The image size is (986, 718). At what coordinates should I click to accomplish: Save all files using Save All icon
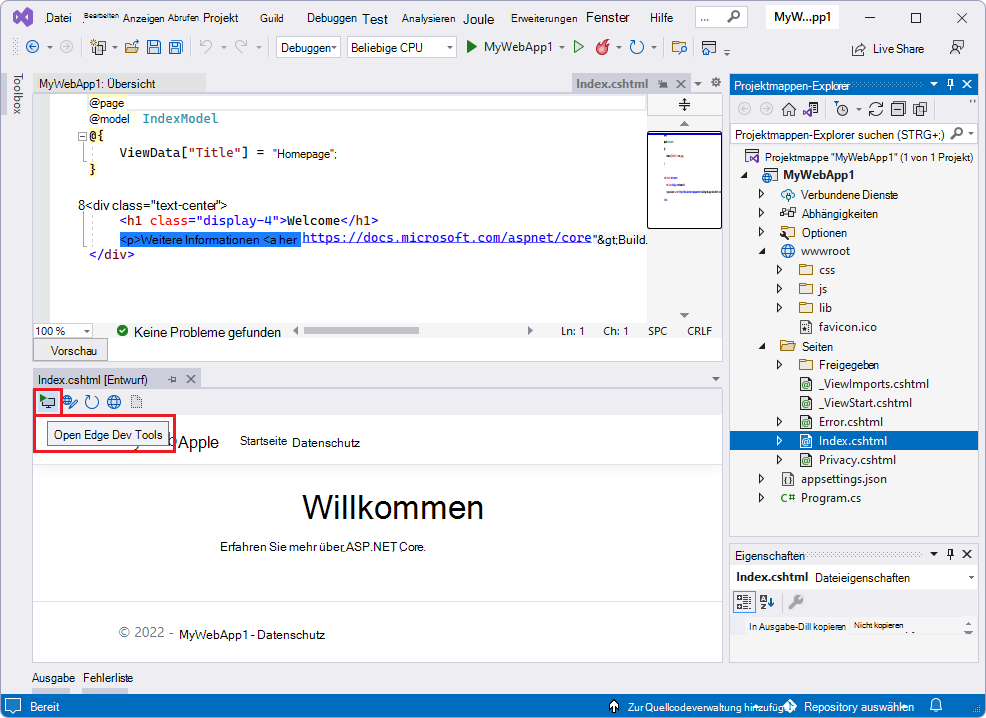[x=174, y=47]
